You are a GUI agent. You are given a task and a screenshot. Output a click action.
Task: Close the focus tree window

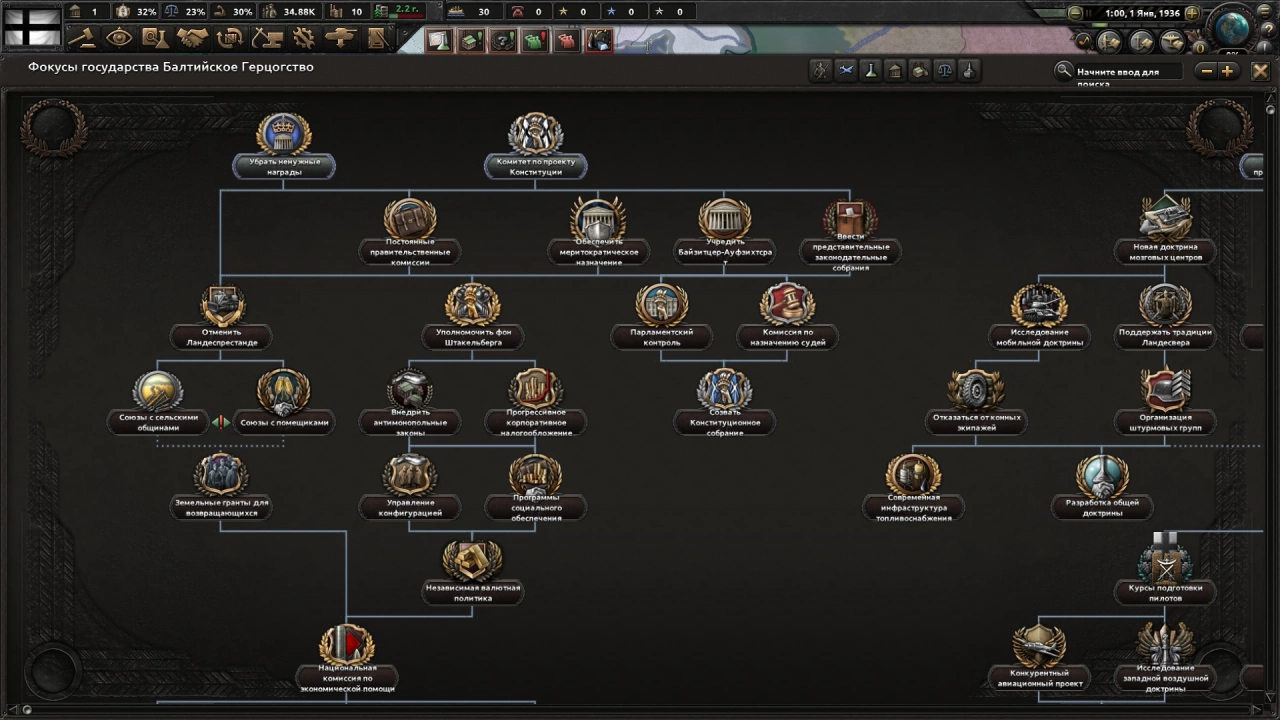(x=1260, y=71)
